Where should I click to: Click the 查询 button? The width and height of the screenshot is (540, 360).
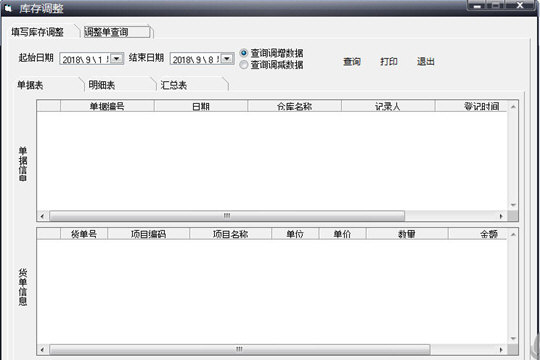352,62
